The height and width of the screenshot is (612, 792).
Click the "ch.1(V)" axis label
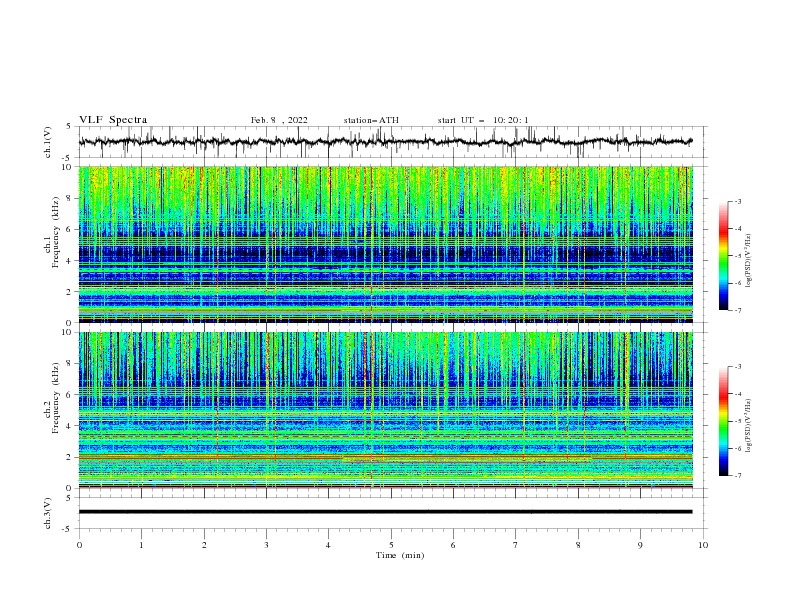[48, 142]
